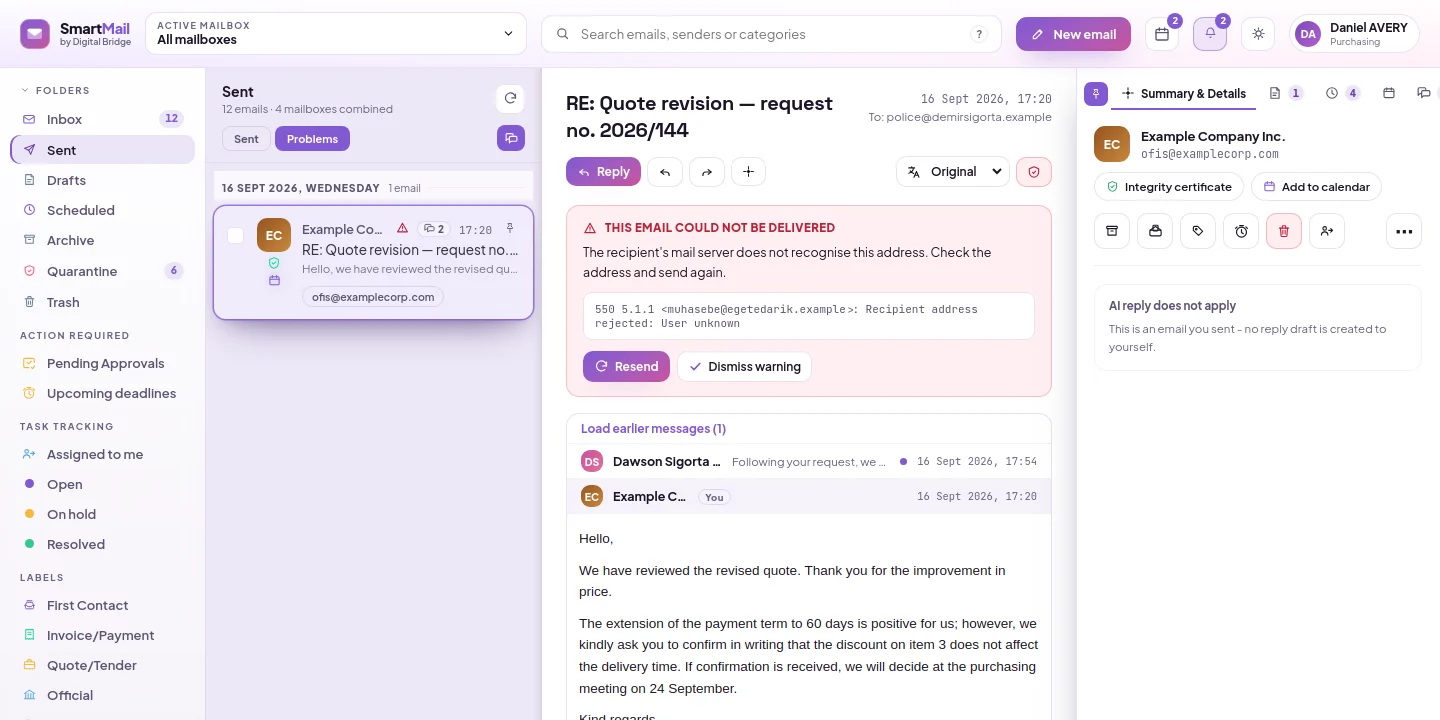1440x720 pixels.
Task: Refresh the Sent email list
Action: pos(510,98)
